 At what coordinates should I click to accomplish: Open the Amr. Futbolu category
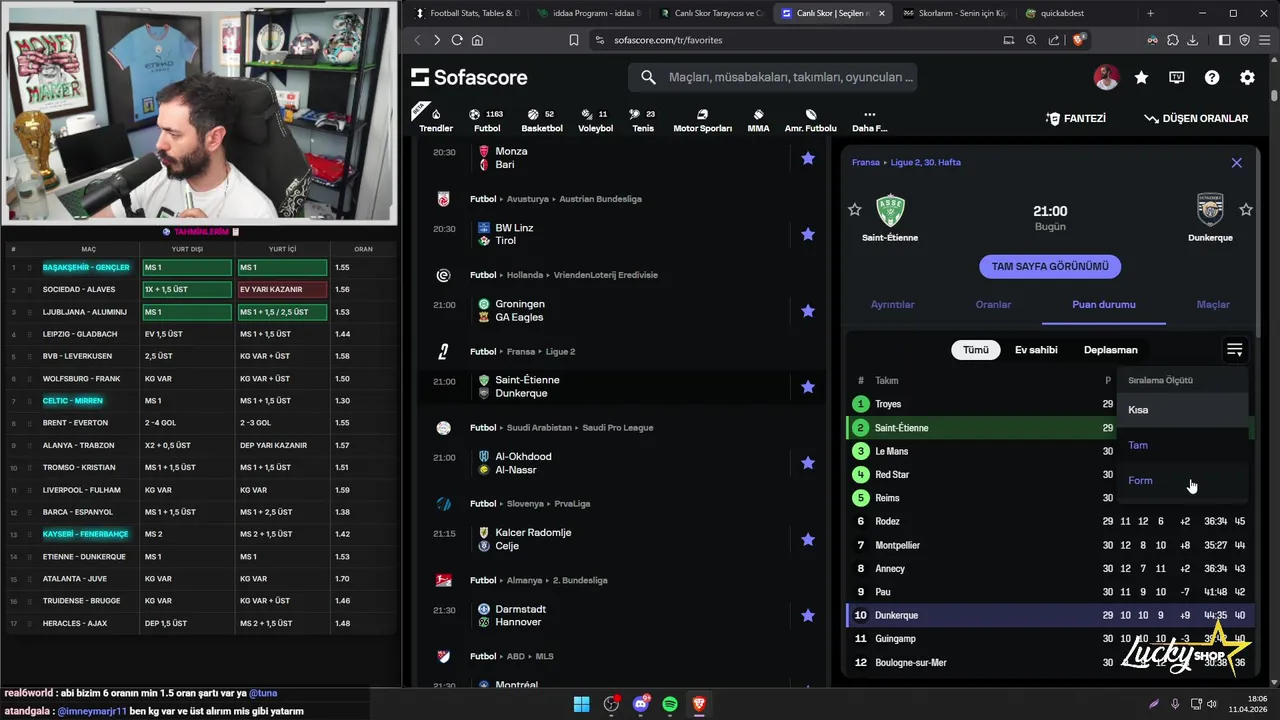point(810,120)
